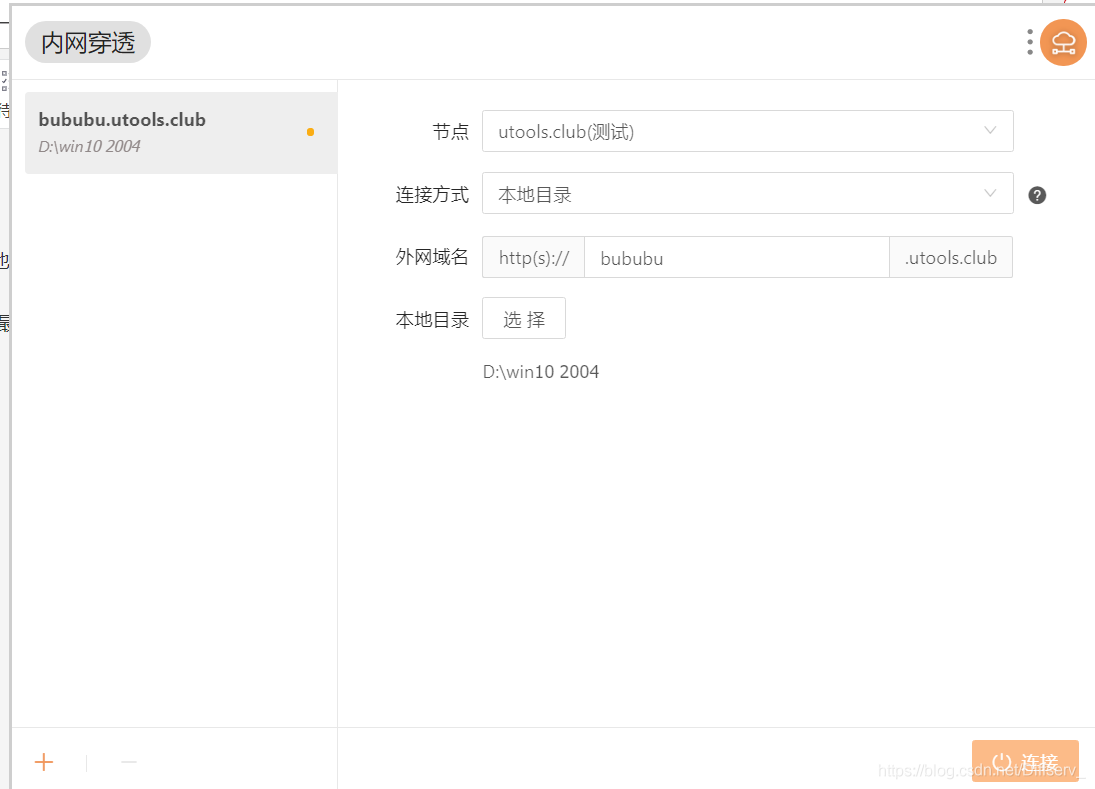
Task: Click the 选择 button for local directory
Action: click(524, 318)
